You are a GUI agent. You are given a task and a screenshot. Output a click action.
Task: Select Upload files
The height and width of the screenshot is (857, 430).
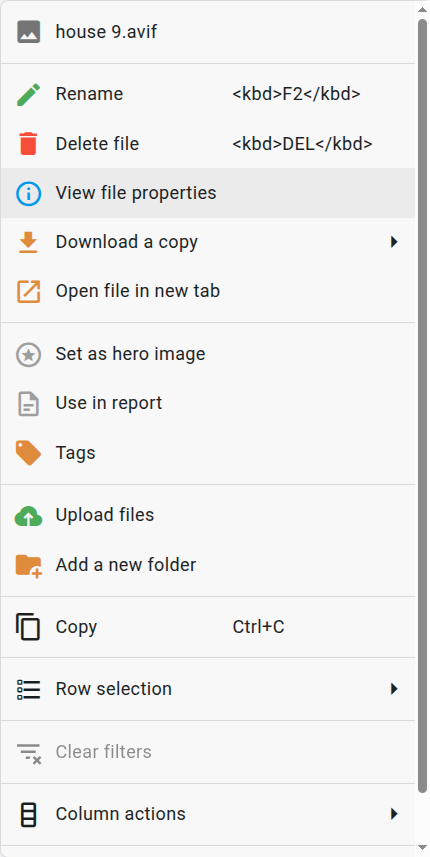[x=208, y=515]
